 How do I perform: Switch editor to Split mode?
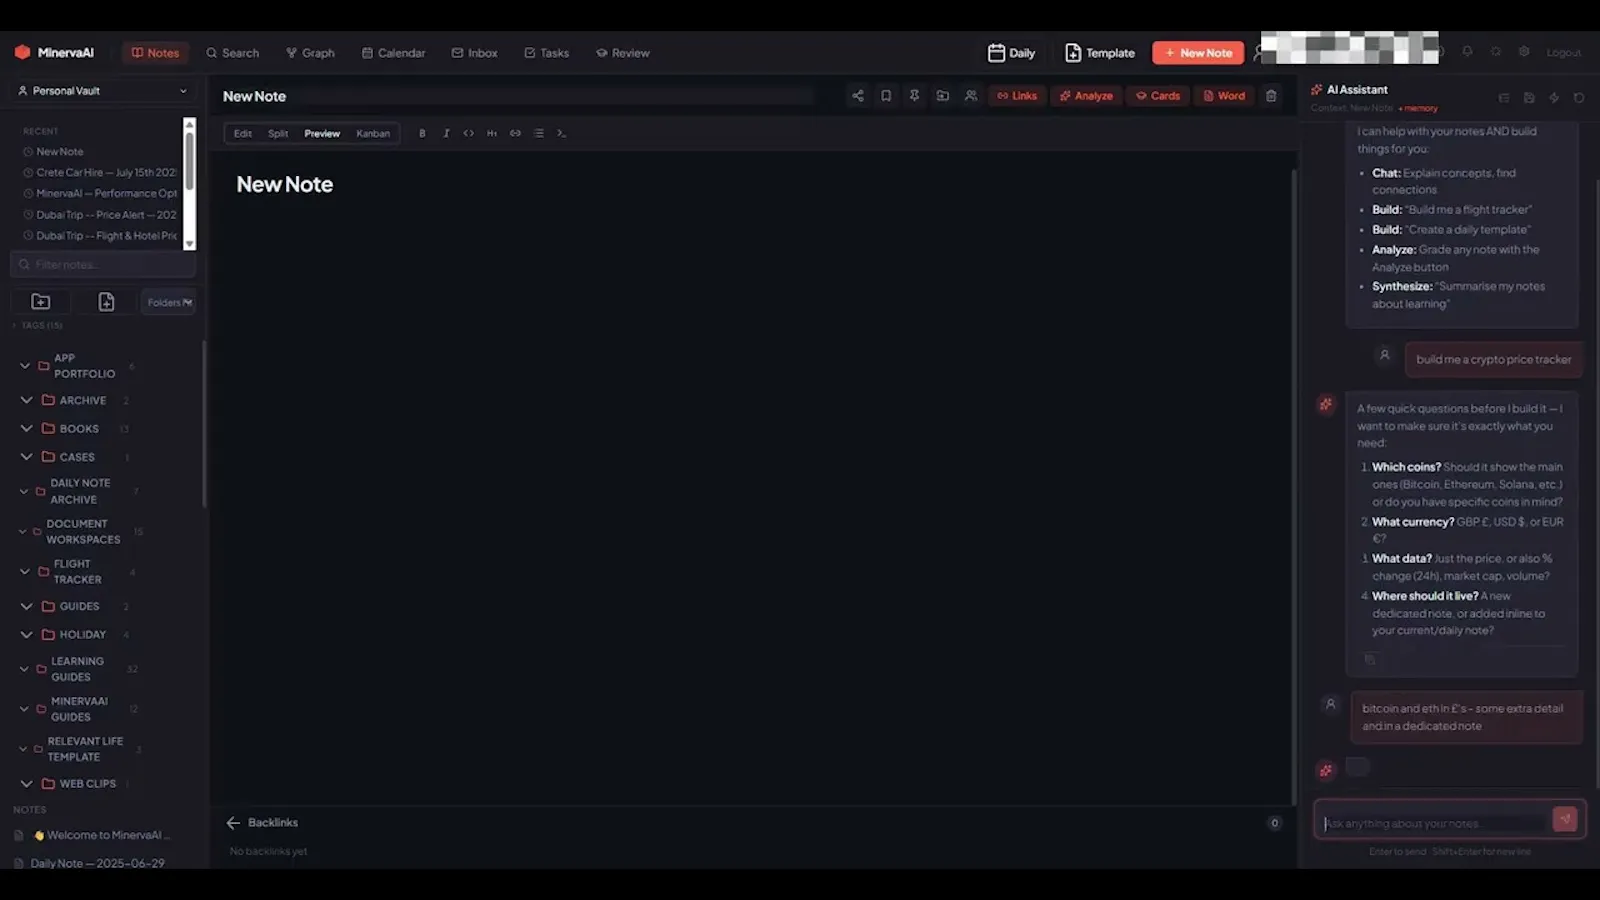tap(278, 133)
